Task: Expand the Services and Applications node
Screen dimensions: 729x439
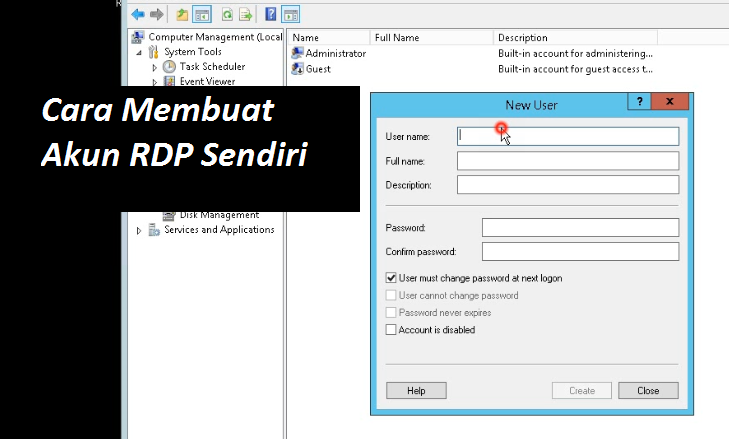Action: [139, 230]
